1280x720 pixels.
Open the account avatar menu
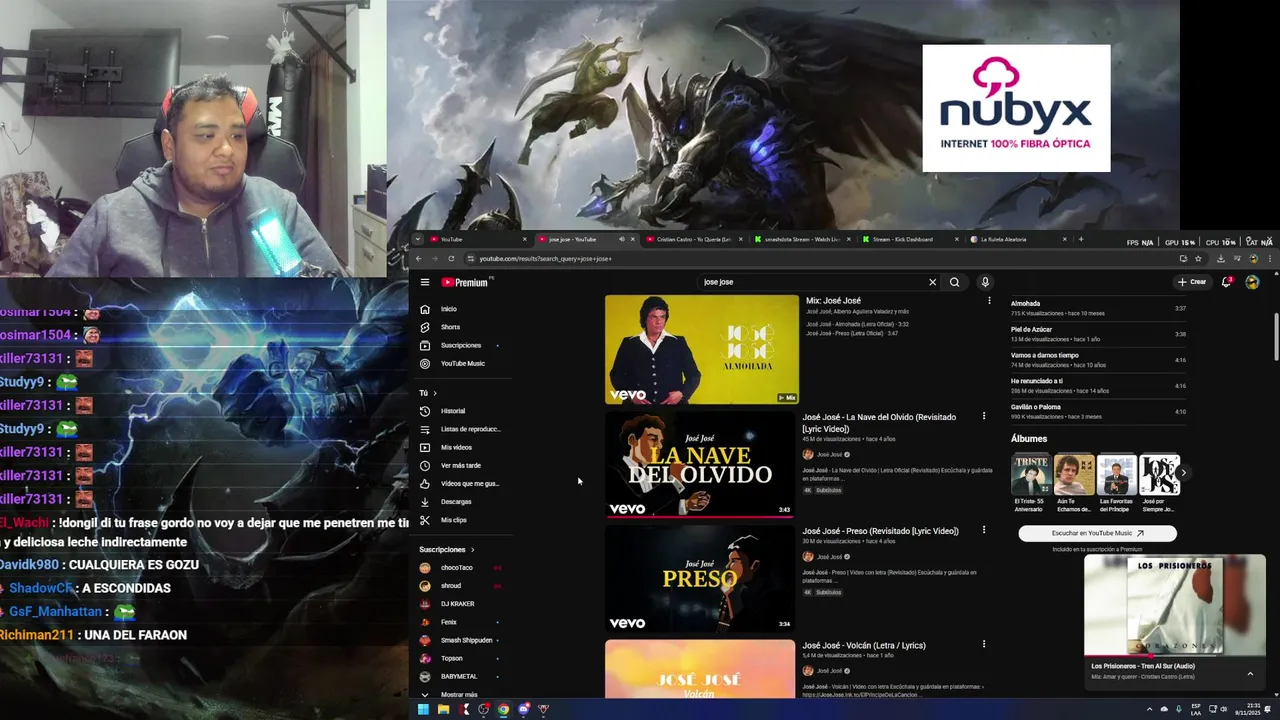coord(1252,282)
